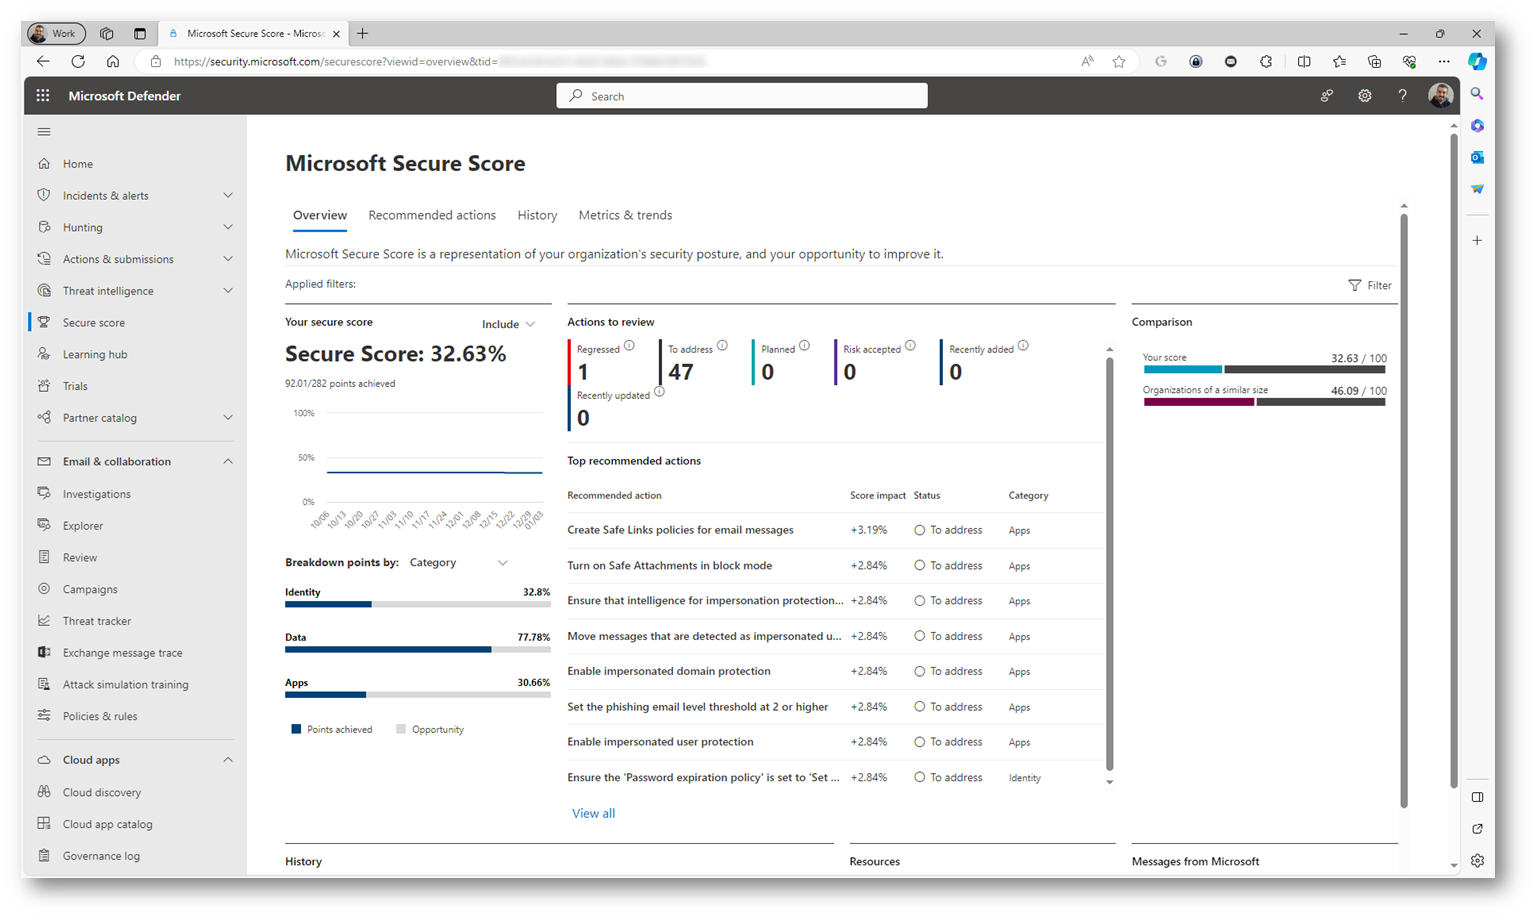Expand Incidents & alerts menu
The height and width of the screenshot is (920, 1537).
tap(228, 196)
